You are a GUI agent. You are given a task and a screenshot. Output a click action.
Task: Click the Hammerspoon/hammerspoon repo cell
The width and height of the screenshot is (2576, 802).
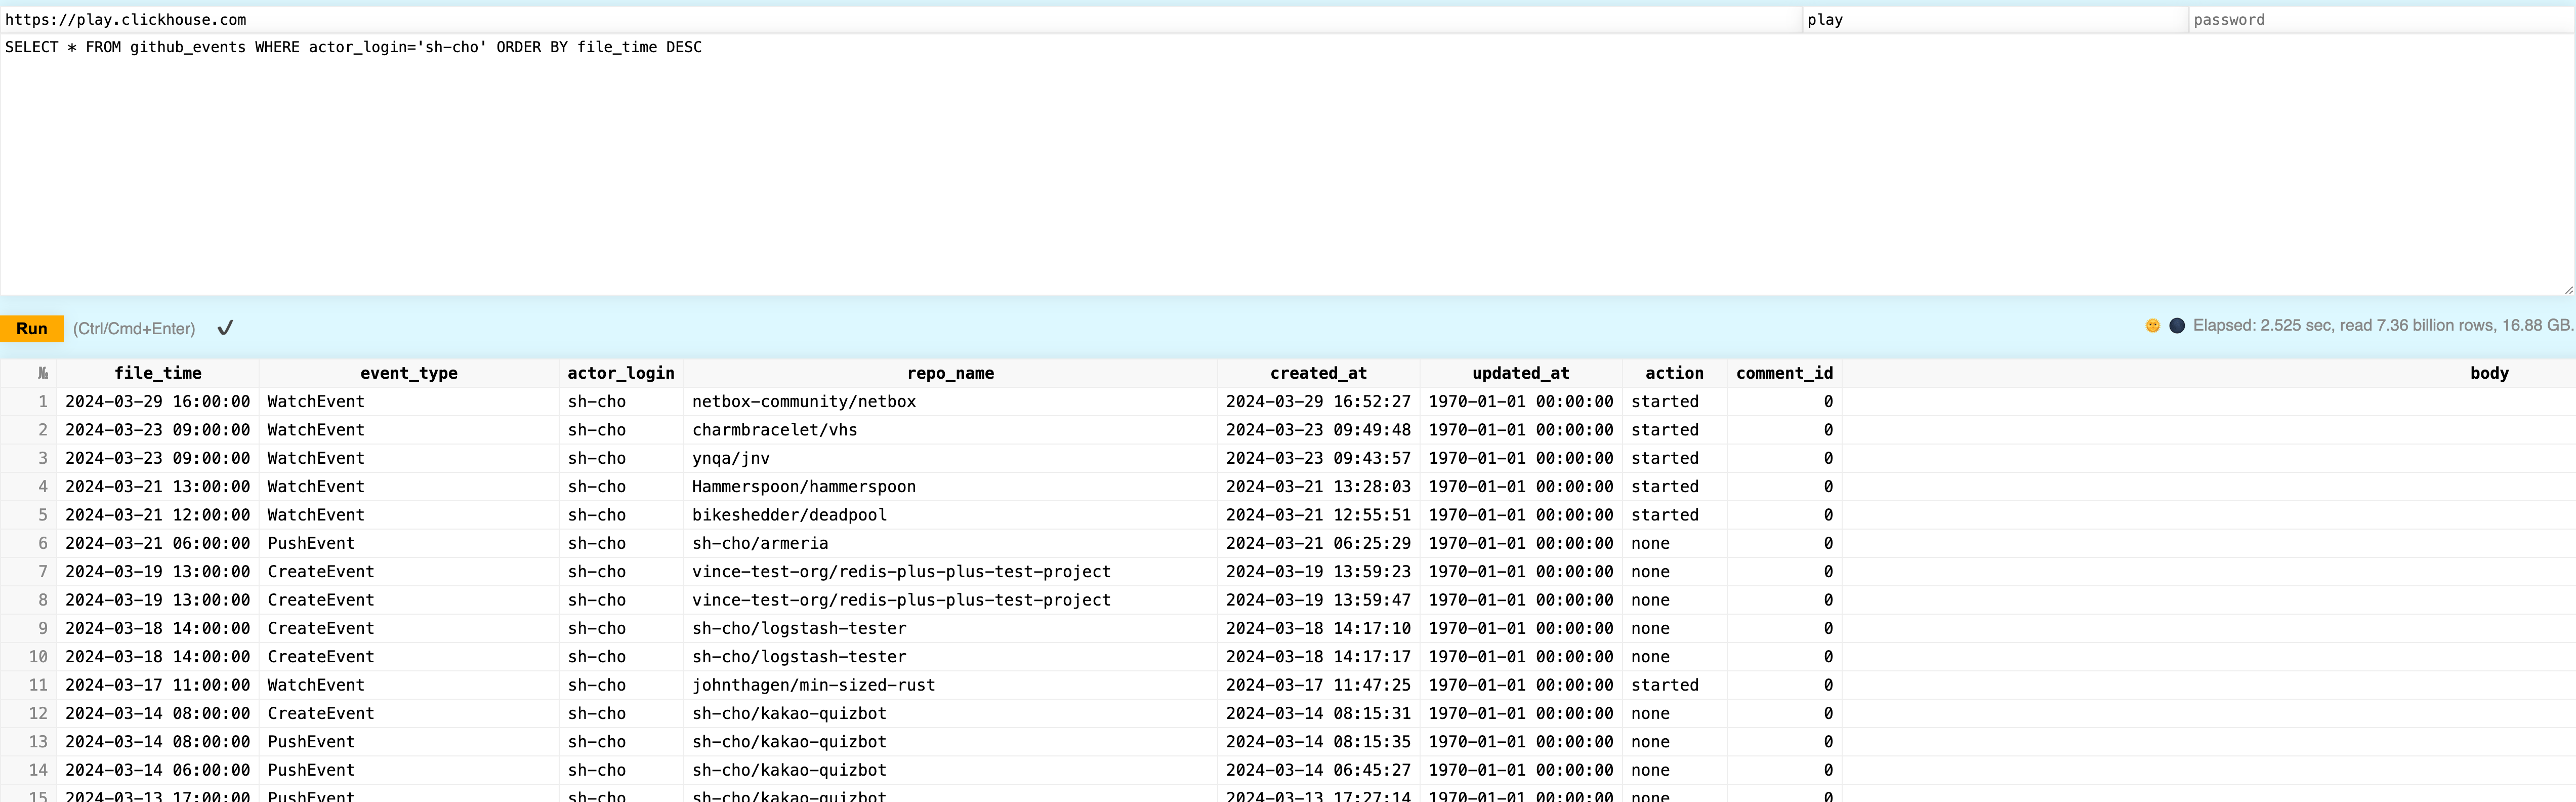(804, 486)
